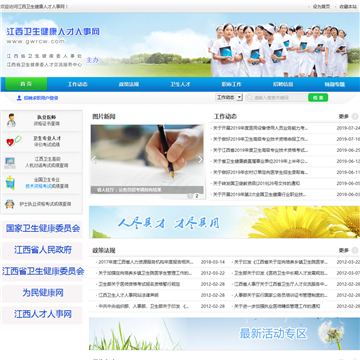
Task: Open the 政策法规 navigation menu
Action: 129,84
